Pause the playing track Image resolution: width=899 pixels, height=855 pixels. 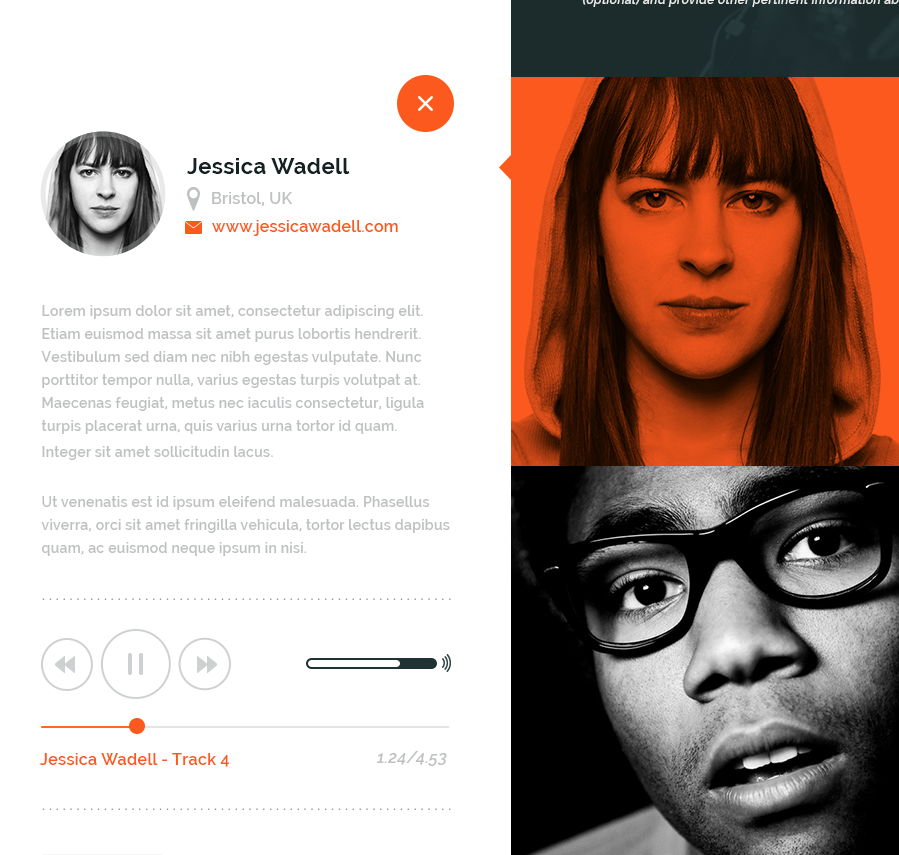[x=136, y=664]
